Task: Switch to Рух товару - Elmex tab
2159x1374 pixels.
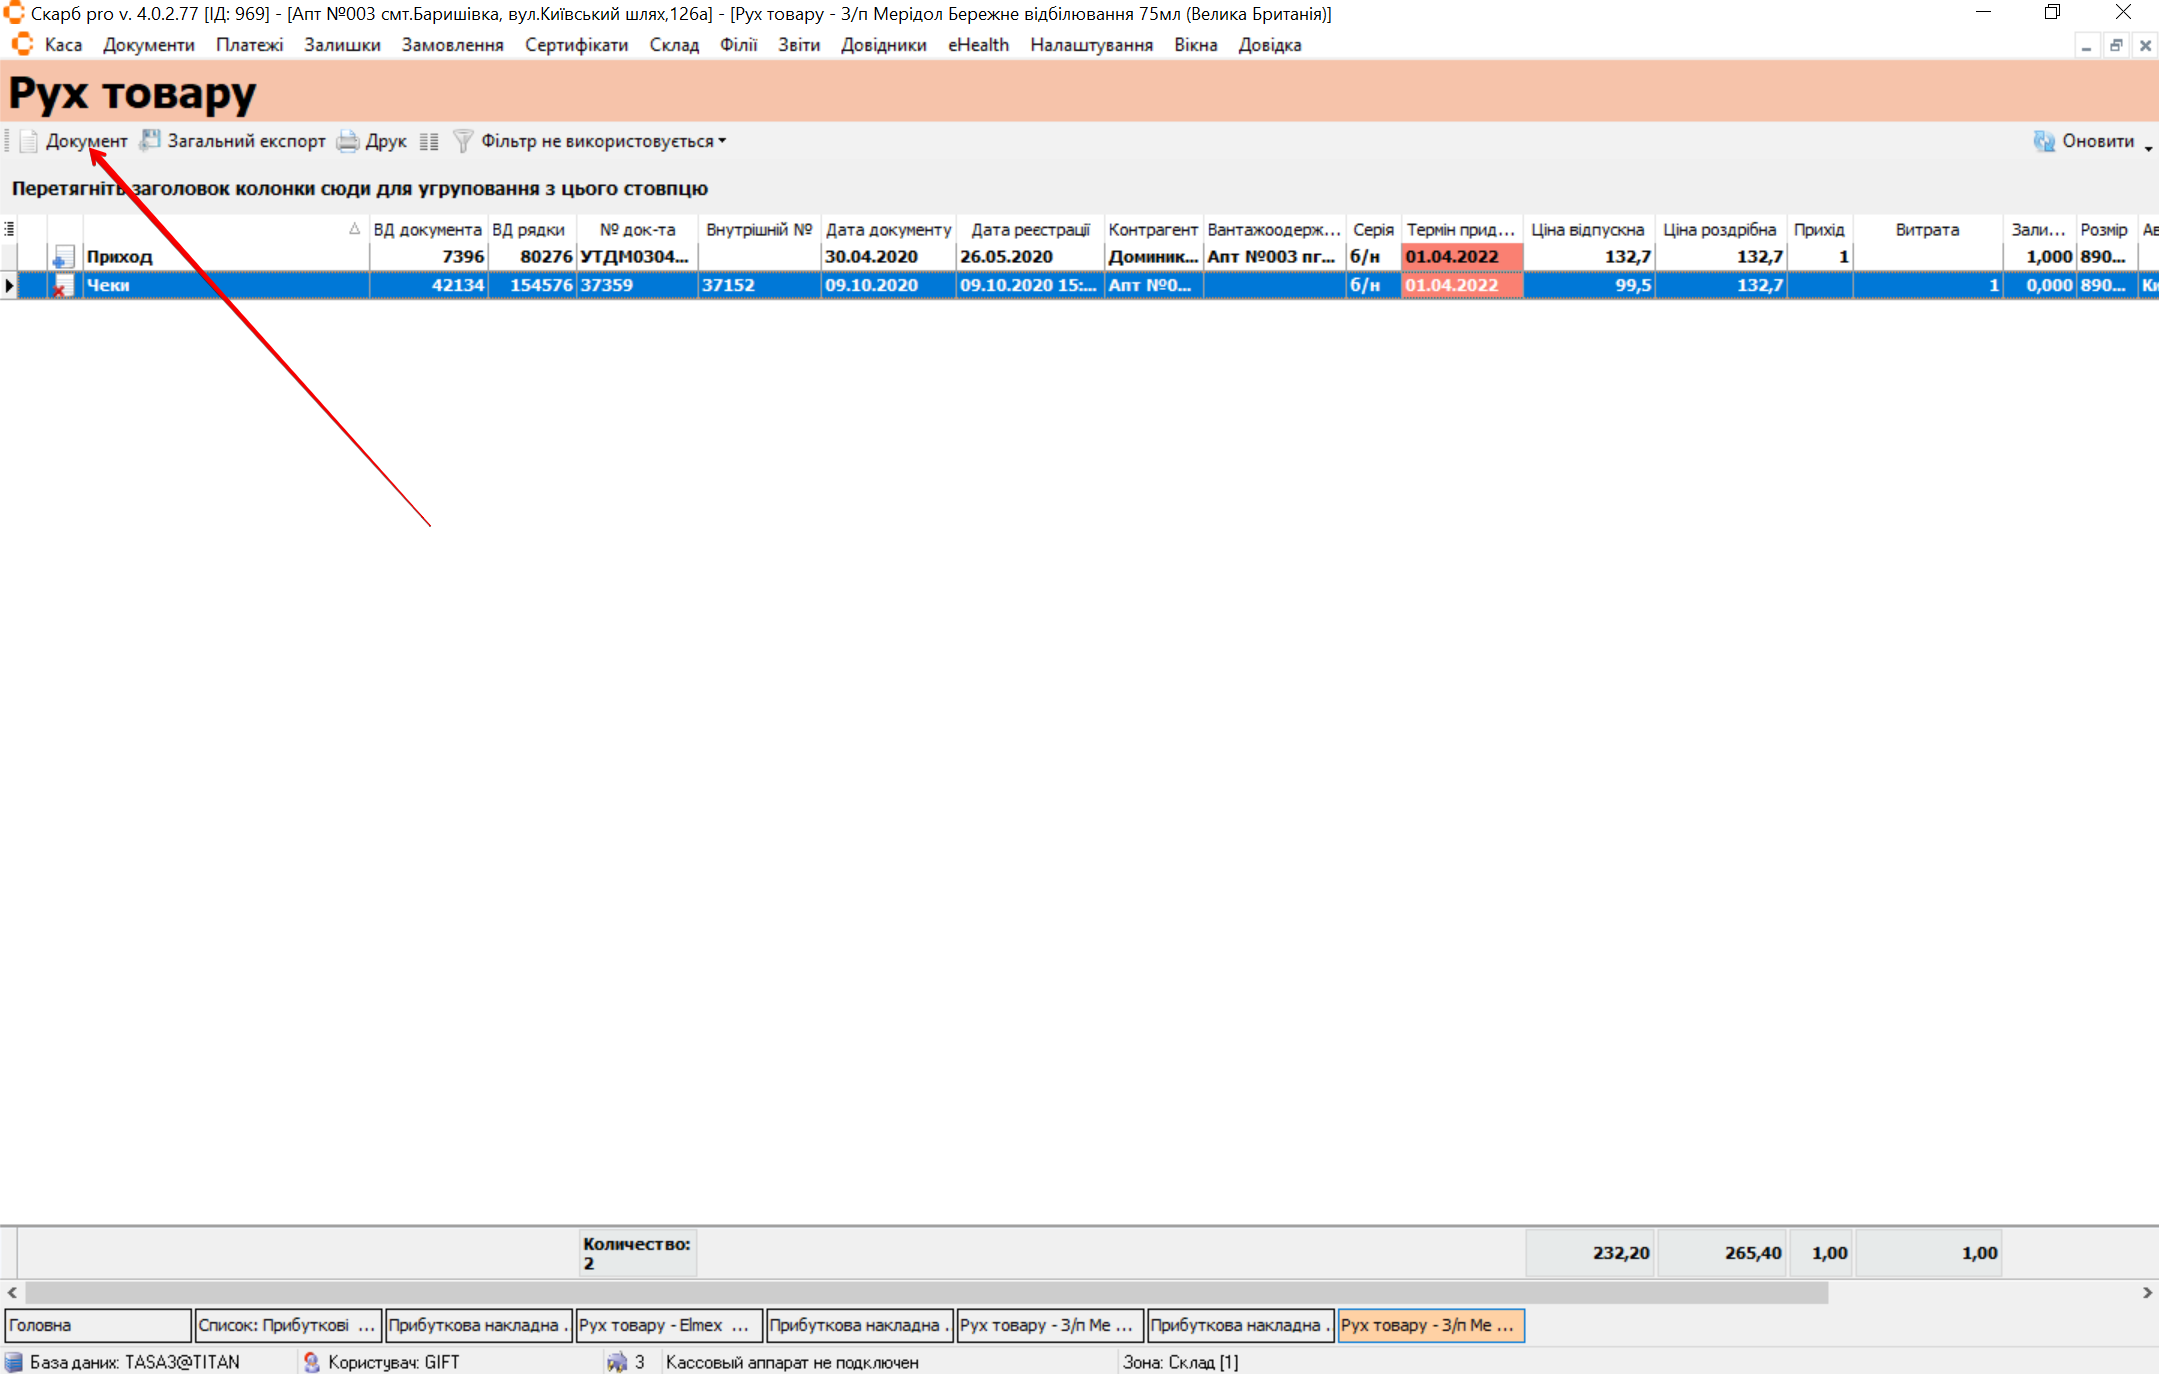Action: pos(668,1325)
